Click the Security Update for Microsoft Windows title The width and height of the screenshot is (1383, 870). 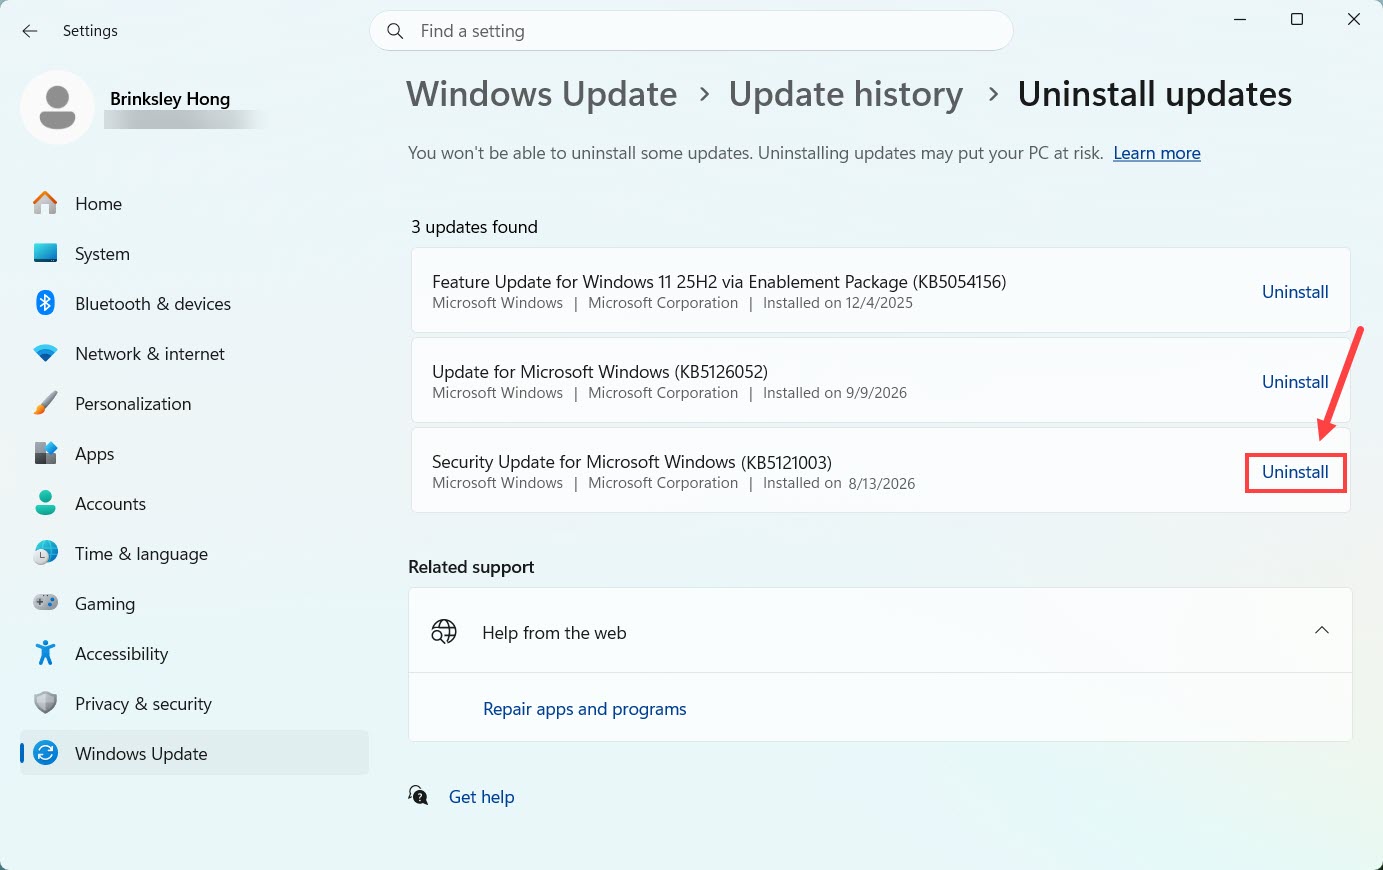(632, 462)
